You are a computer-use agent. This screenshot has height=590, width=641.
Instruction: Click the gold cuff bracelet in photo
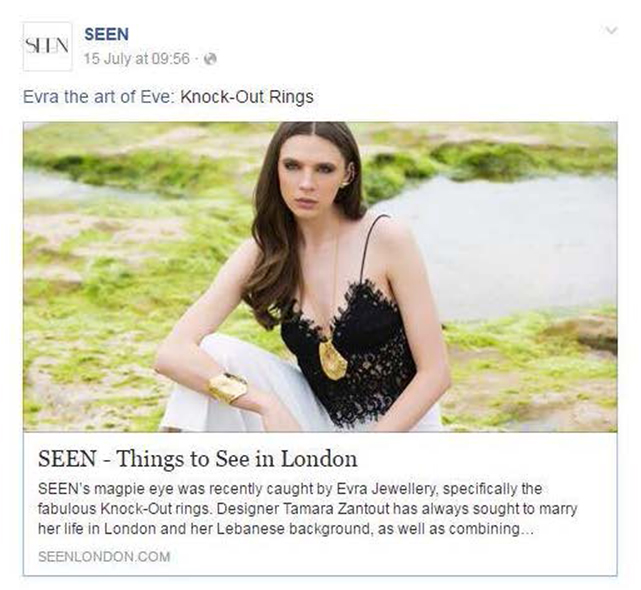click(x=228, y=387)
